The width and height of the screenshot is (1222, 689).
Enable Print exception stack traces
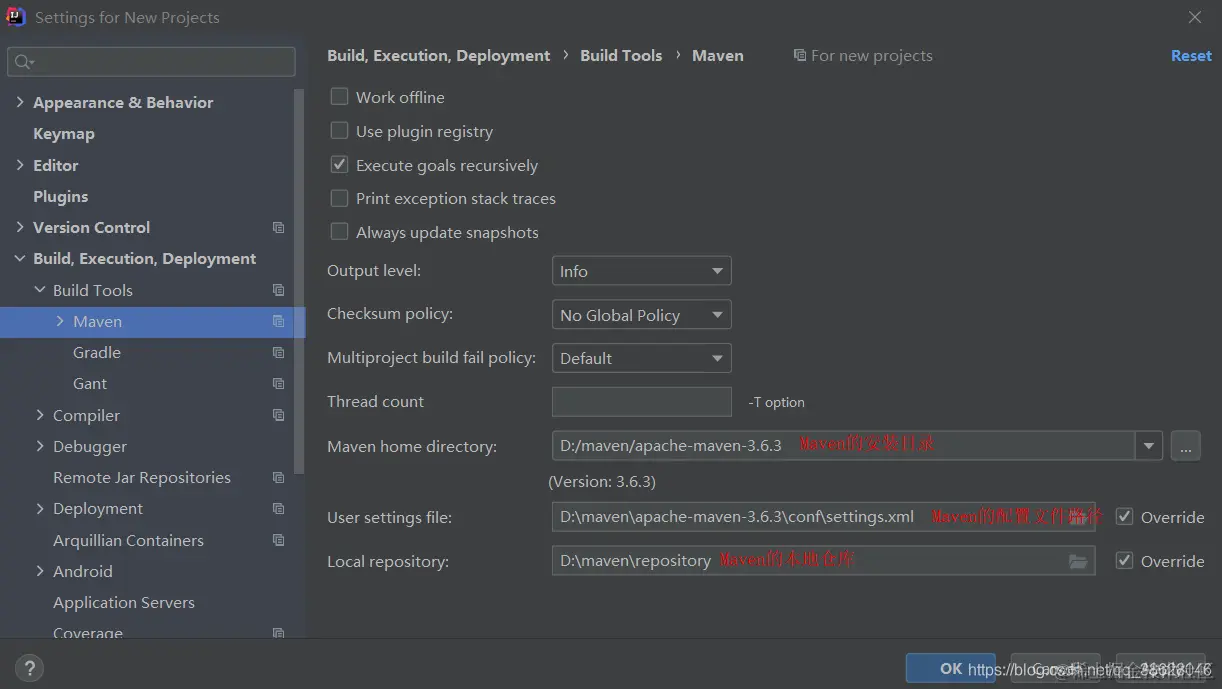pos(339,198)
